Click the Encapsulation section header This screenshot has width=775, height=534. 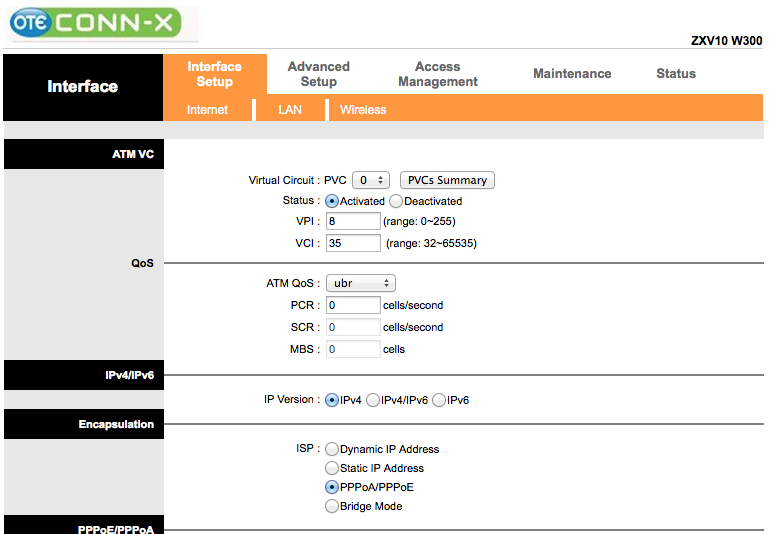(x=84, y=424)
